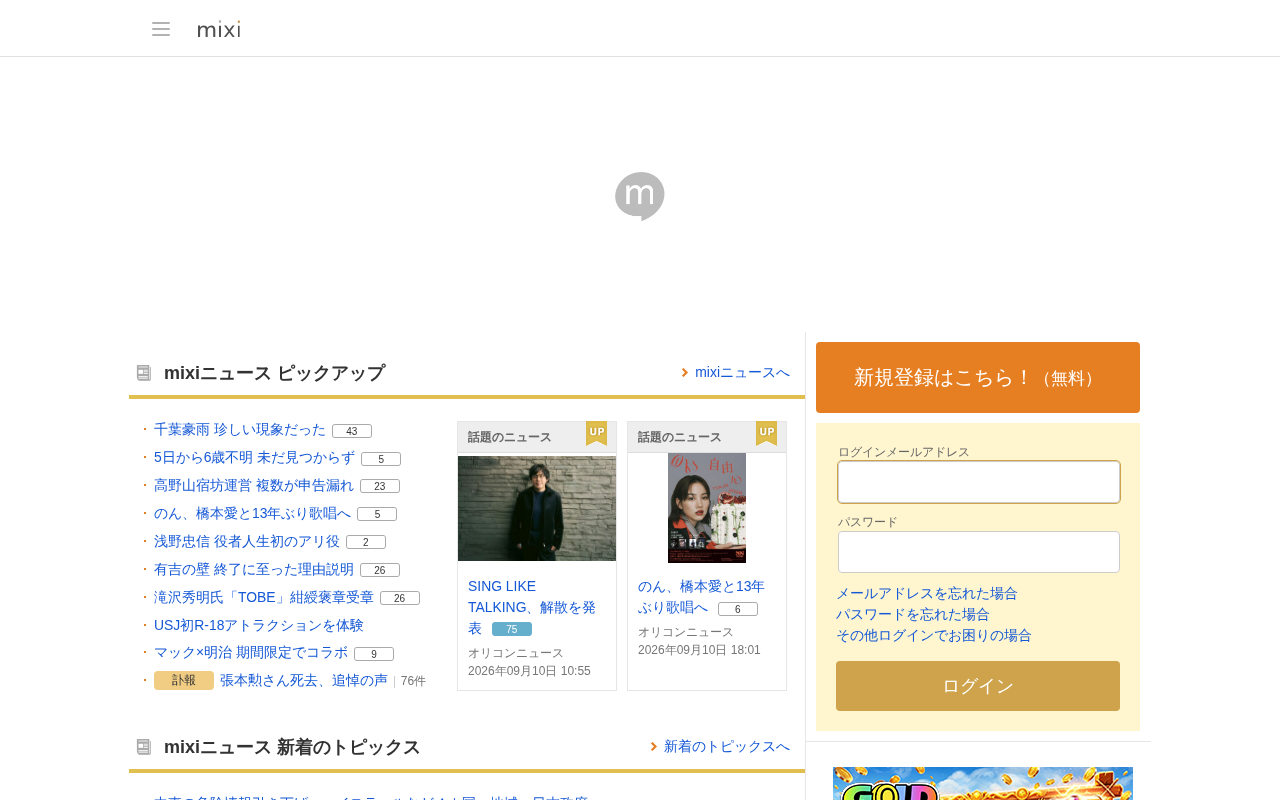
Task: Click the 訃報 label badge
Action: (184, 680)
